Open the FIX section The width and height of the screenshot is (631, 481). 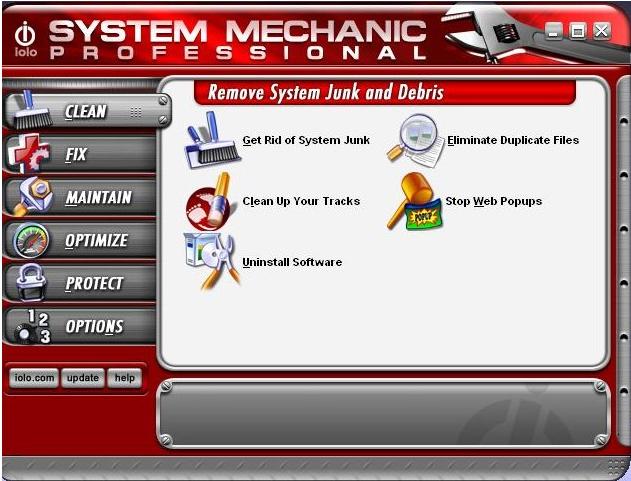click(x=80, y=154)
